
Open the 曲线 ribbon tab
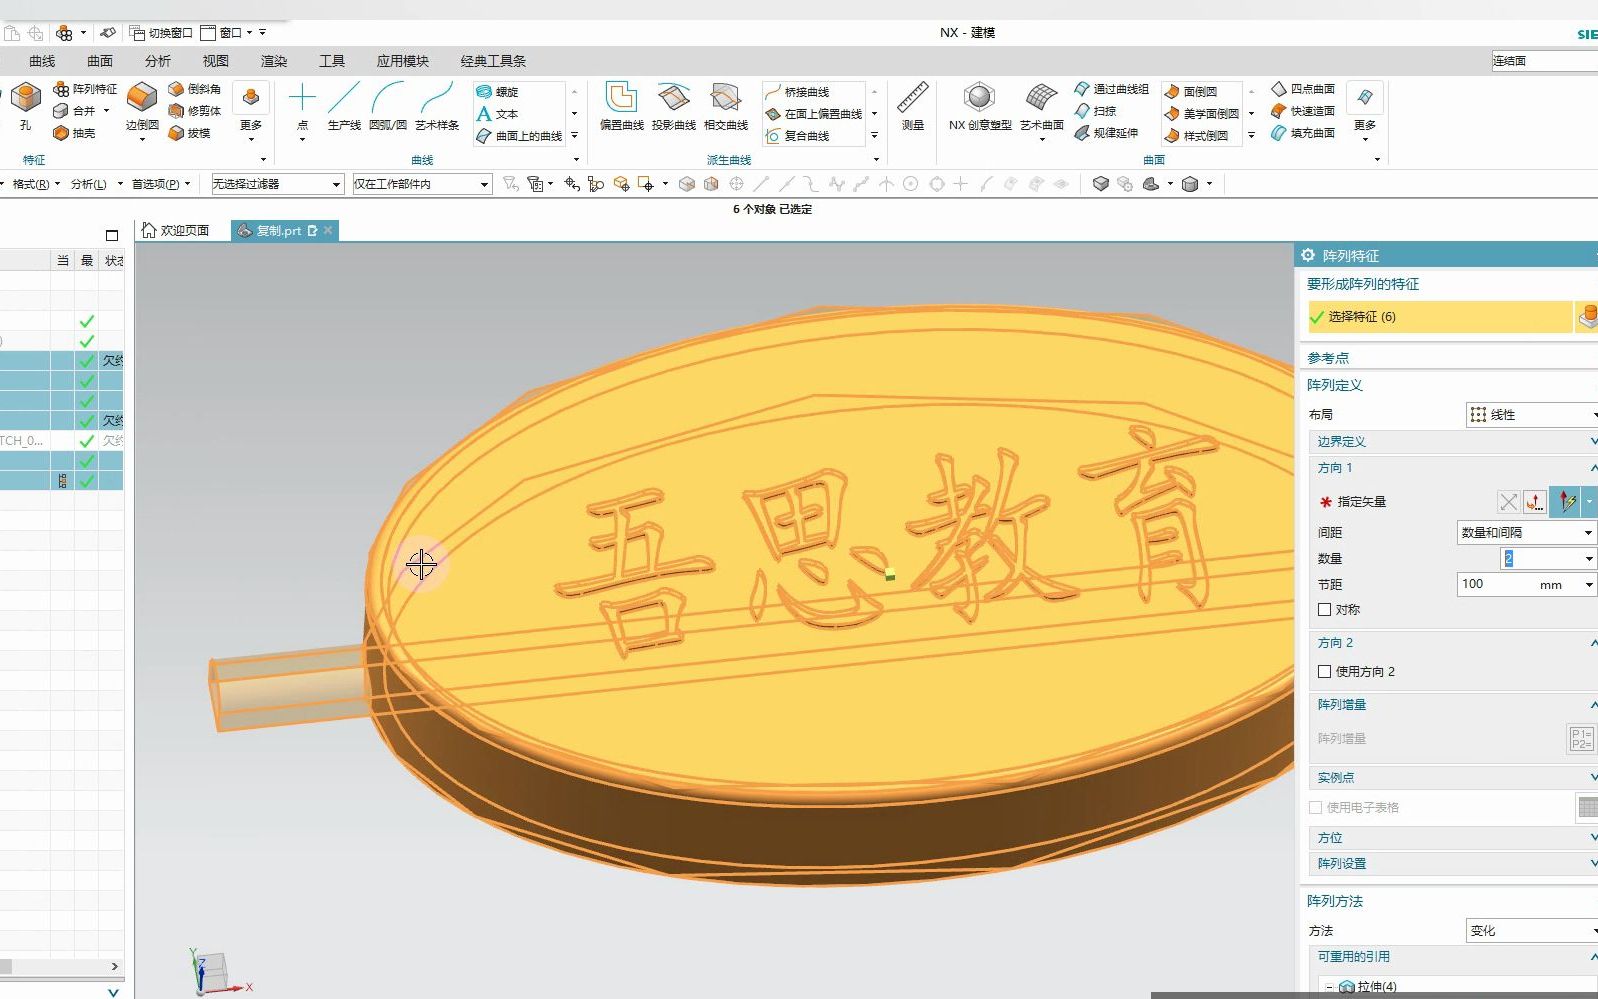42,61
